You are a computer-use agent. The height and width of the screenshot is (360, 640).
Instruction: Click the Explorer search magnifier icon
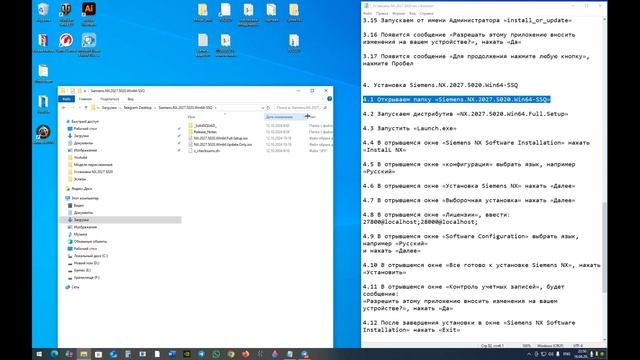click(x=325, y=108)
